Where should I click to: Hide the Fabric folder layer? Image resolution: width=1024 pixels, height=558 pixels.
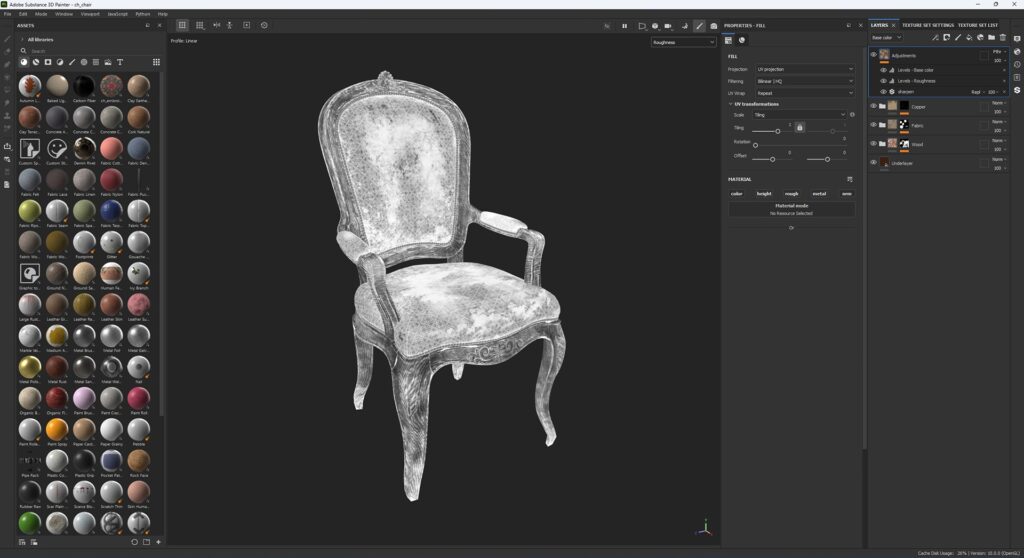873,125
